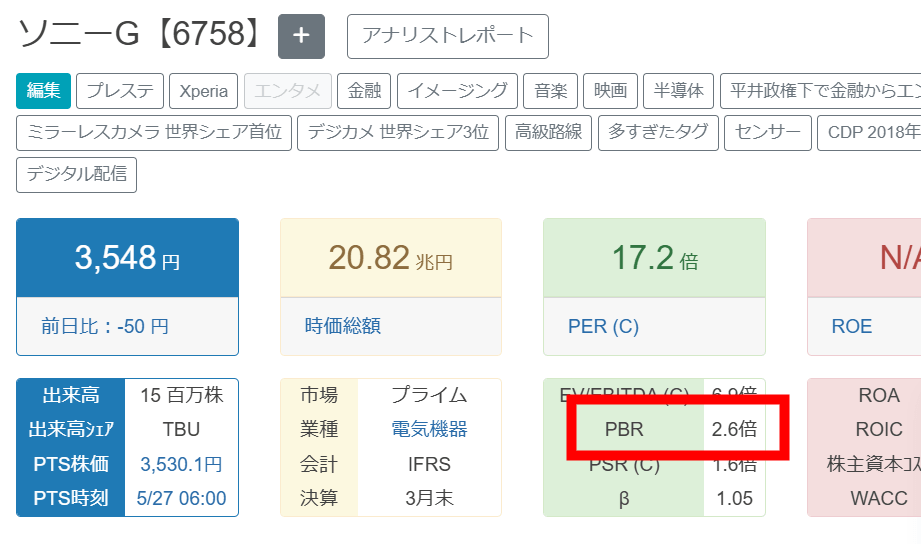Click the ROIC label
The width and height of the screenshot is (921, 544).
click(x=879, y=429)
